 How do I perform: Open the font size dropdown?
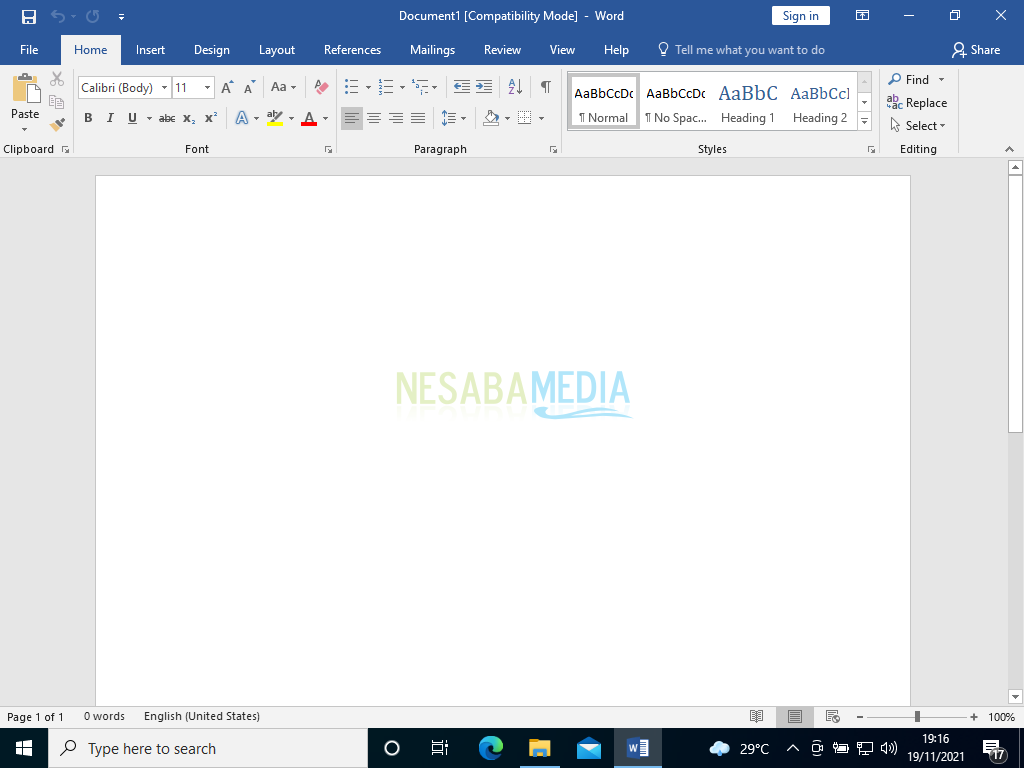pyautogui.click(x=208, y=88)
